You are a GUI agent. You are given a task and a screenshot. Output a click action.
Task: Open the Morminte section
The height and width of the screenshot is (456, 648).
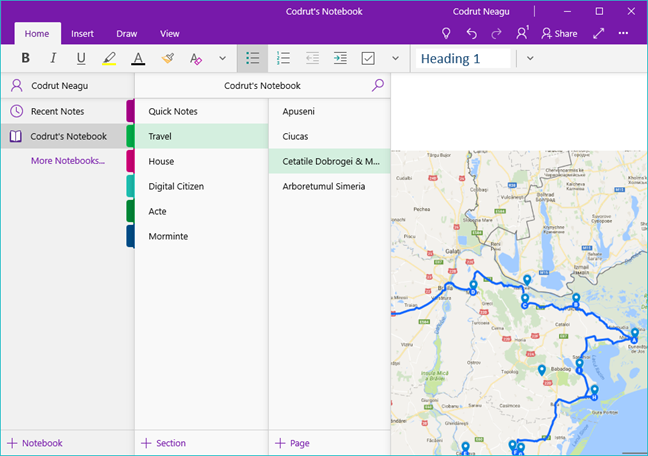pos(202,236)
